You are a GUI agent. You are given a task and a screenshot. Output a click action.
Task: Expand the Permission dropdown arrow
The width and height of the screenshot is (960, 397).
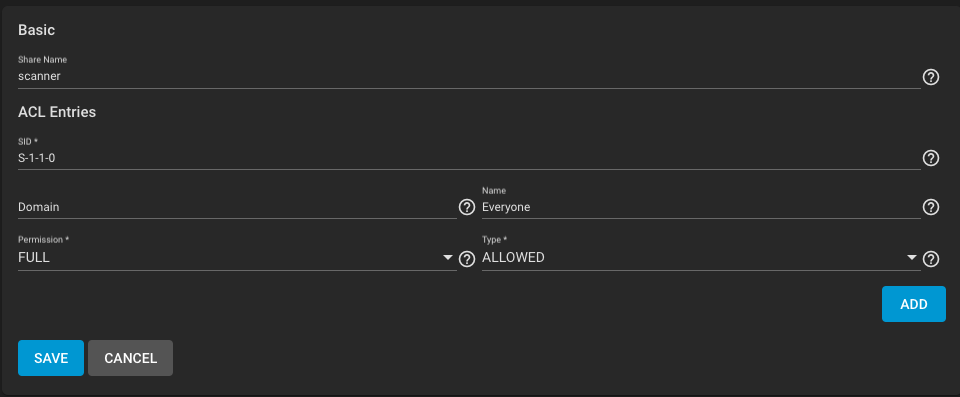click(x=448, y=258)
